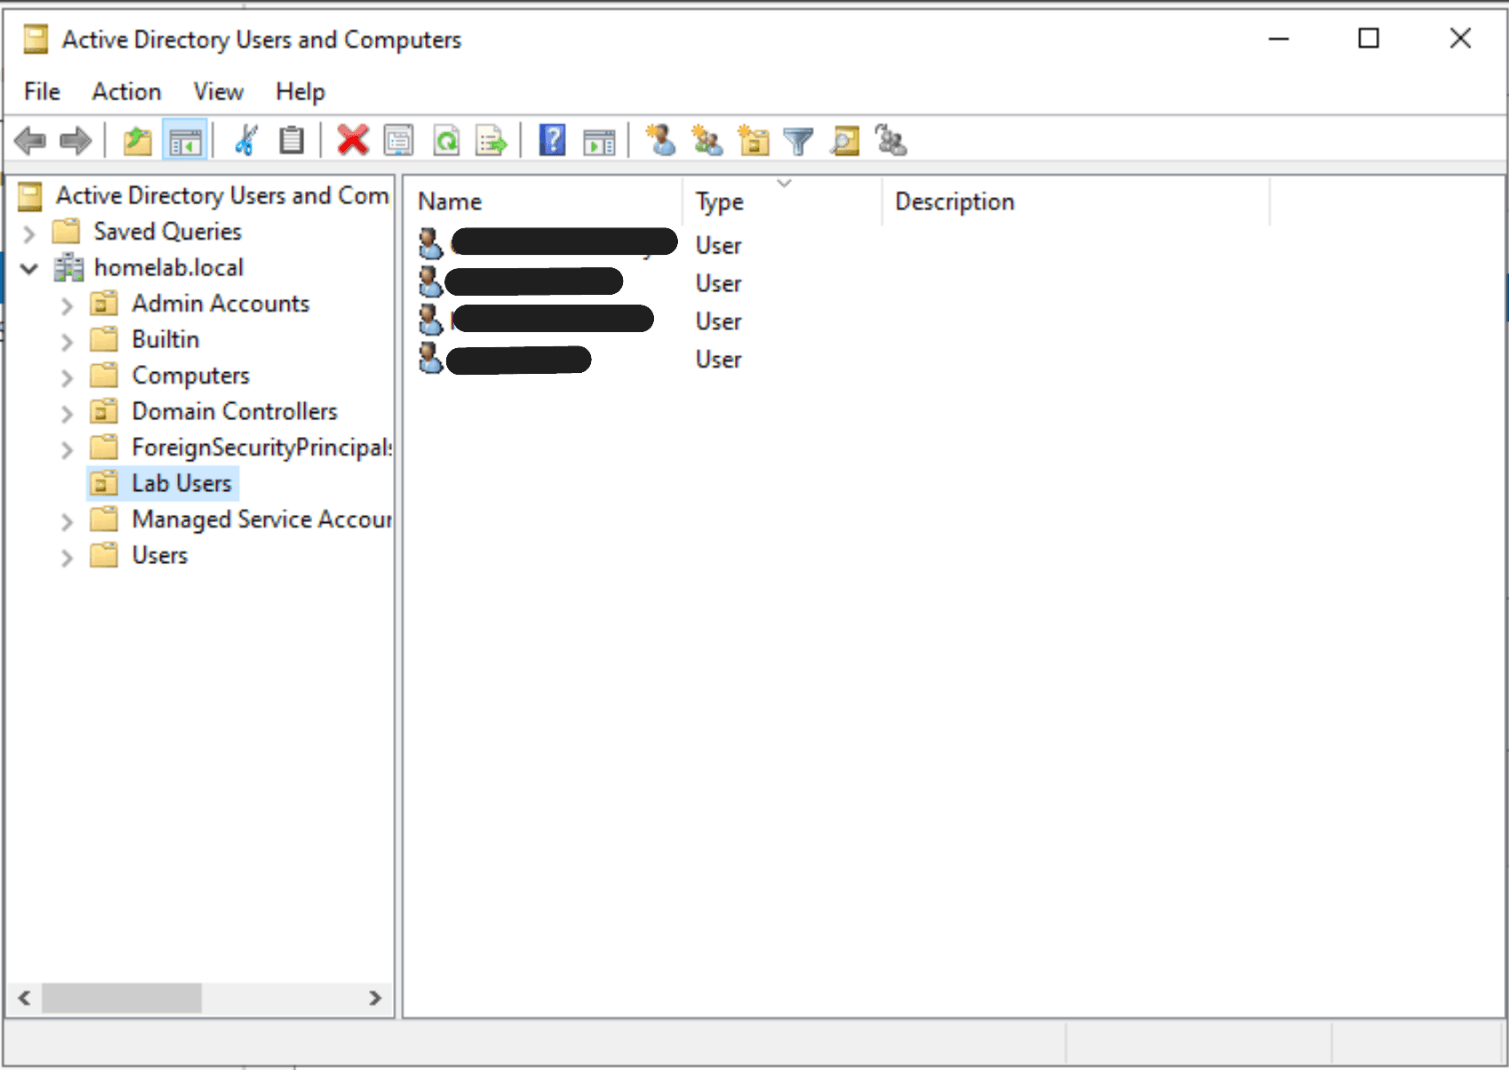Screen dimensions: 1509x1070
Task: Select the homelab.local domain
Action: point(169,268)
